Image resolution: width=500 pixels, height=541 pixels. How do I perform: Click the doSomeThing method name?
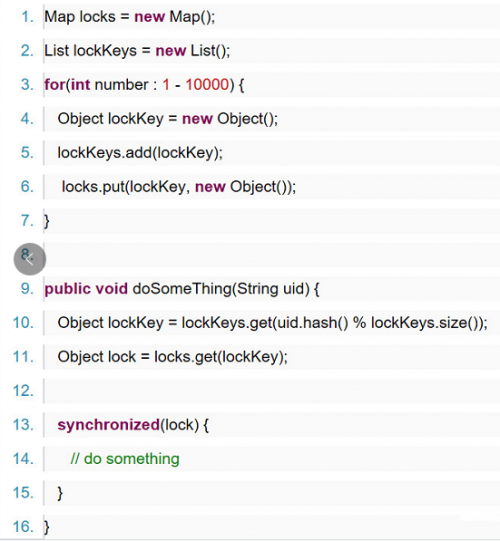pos(182,289)
